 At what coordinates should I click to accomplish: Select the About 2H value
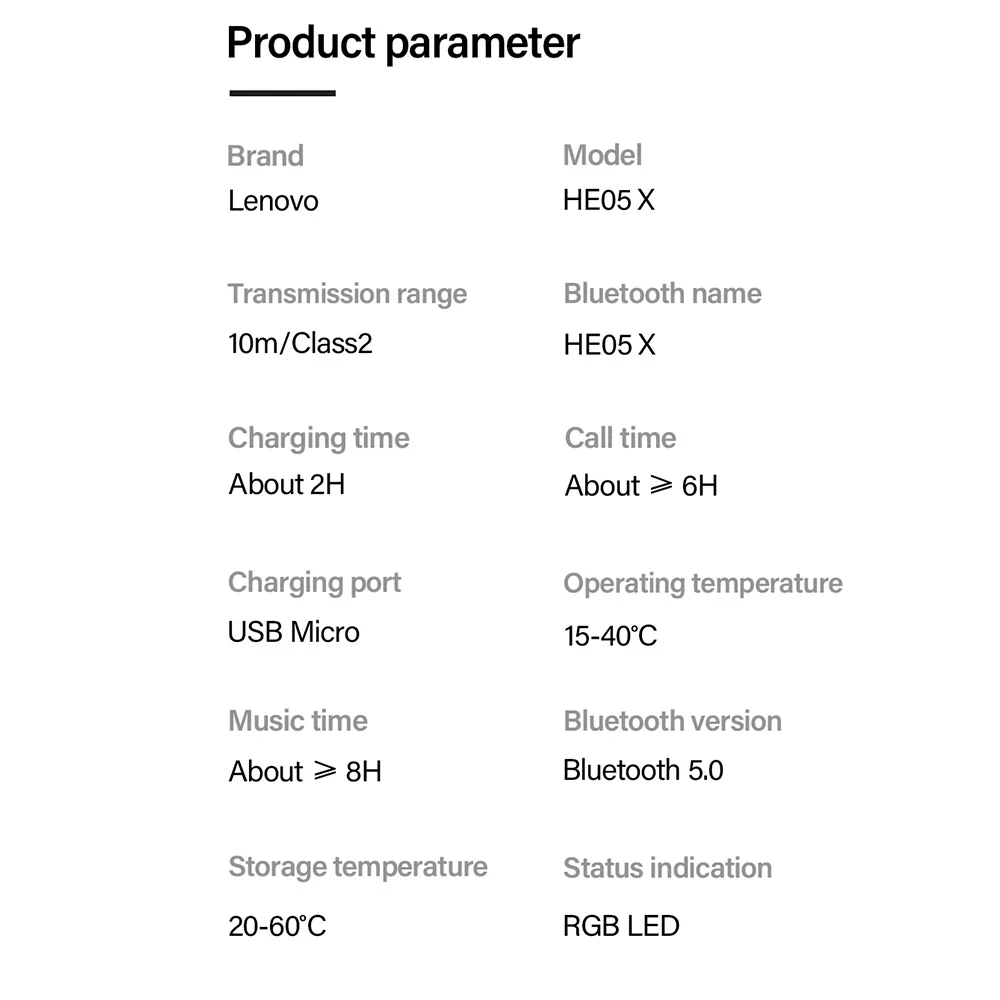[x=287, y=484]
